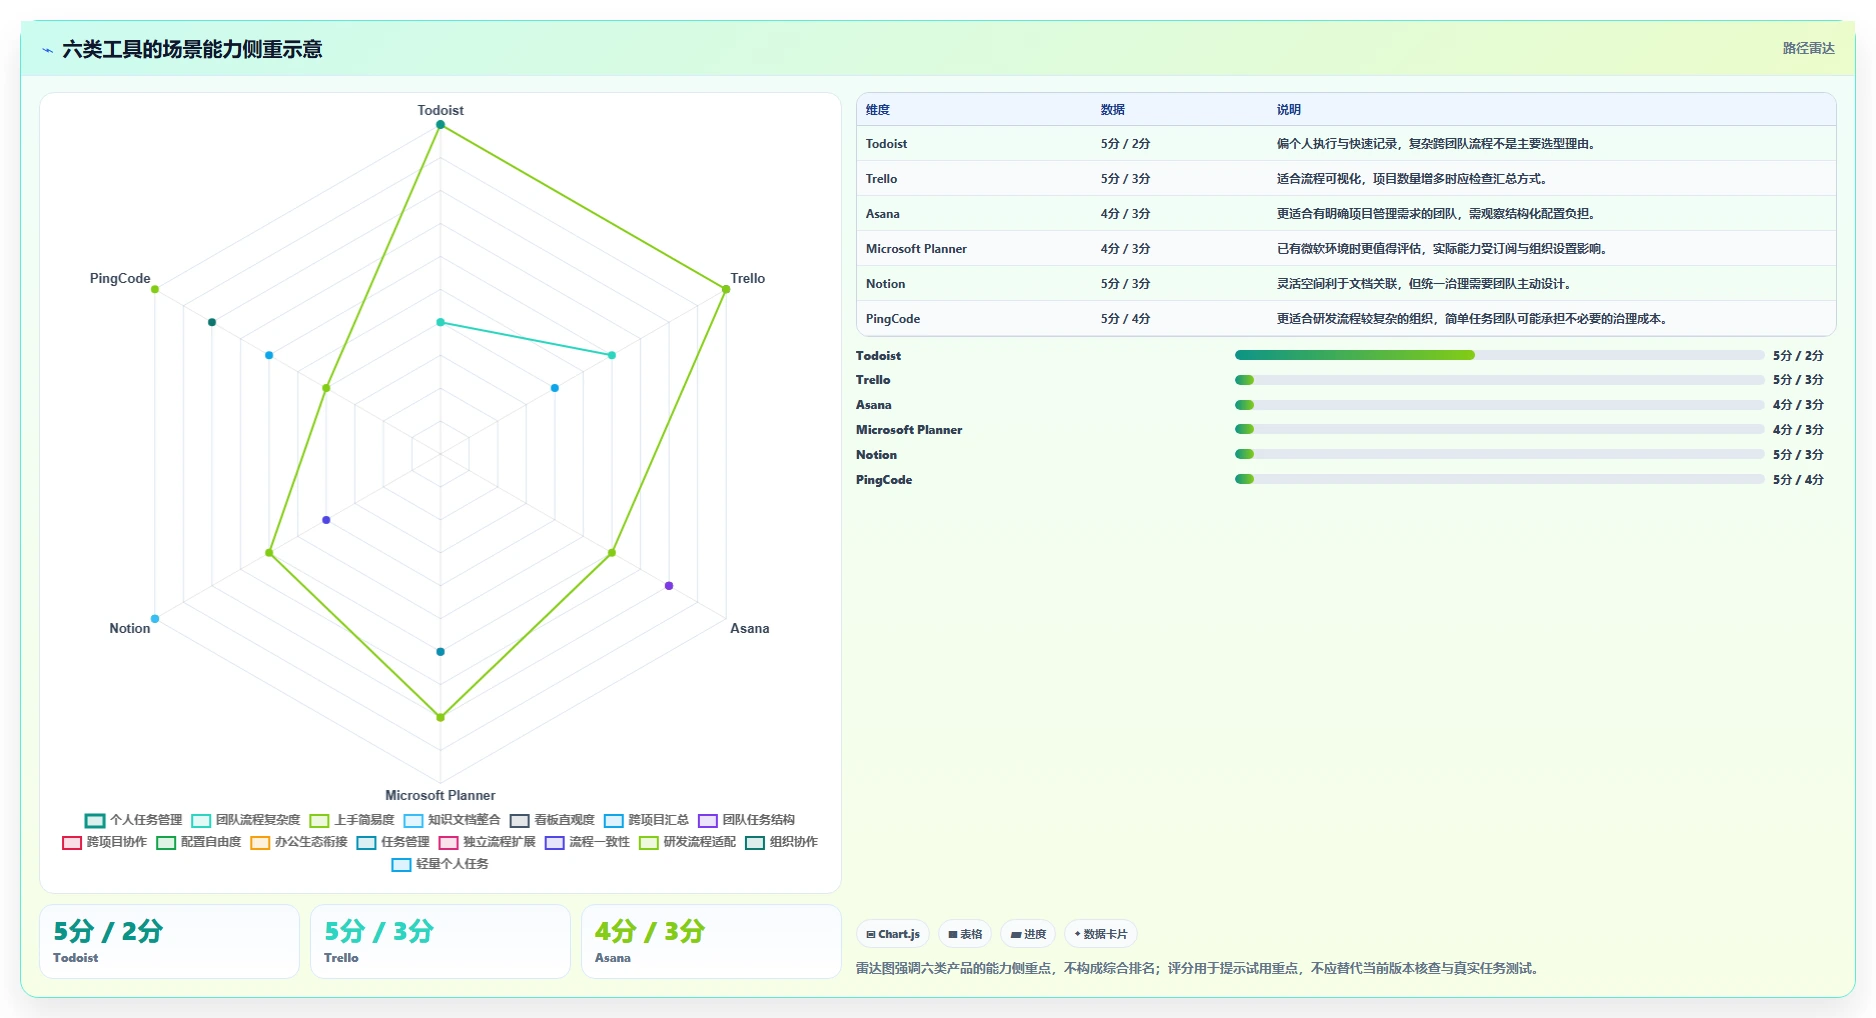Click the 进度 tag chip
This screenshot has height=1018, width=1876.
[x=1028, y=934]
